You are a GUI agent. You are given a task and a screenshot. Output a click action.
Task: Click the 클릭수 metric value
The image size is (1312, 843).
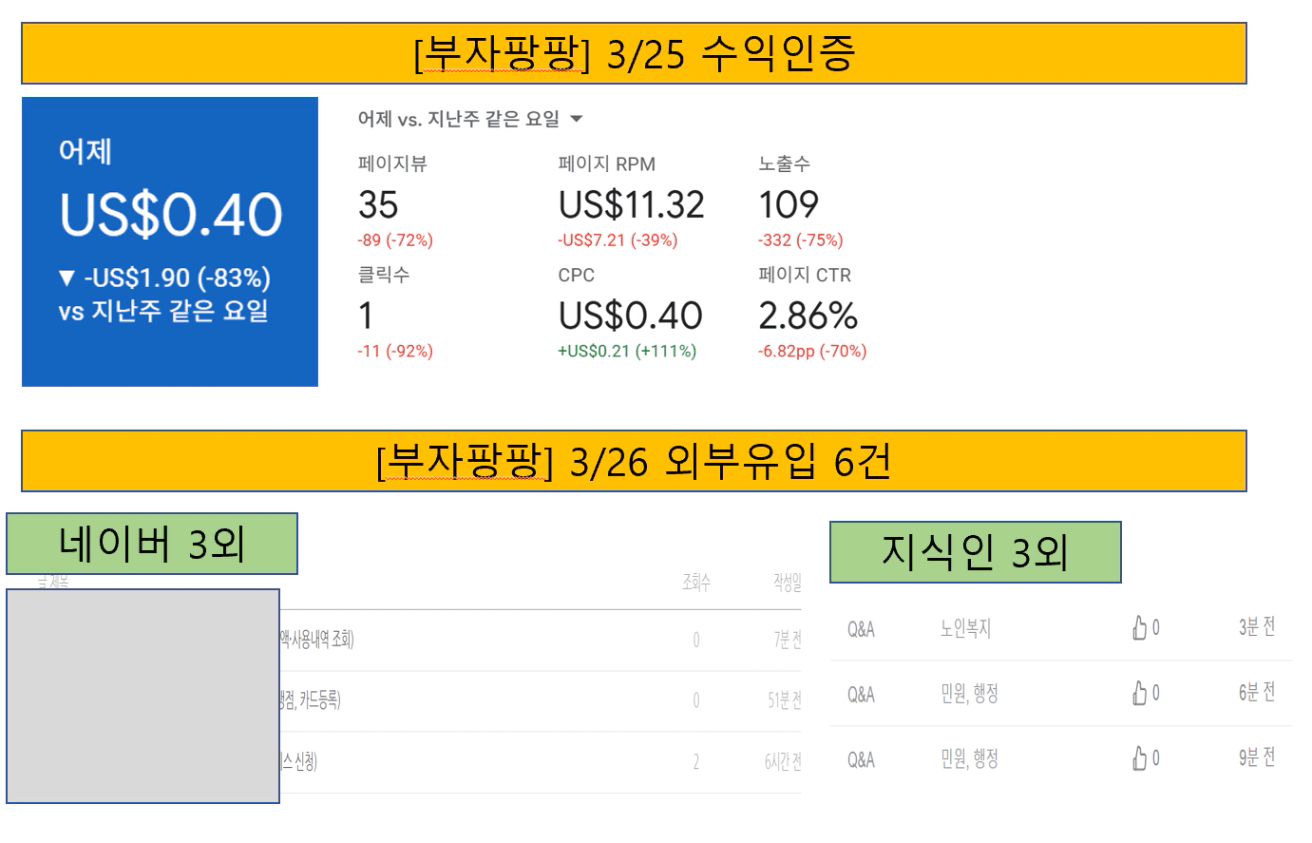pos(366,316)
